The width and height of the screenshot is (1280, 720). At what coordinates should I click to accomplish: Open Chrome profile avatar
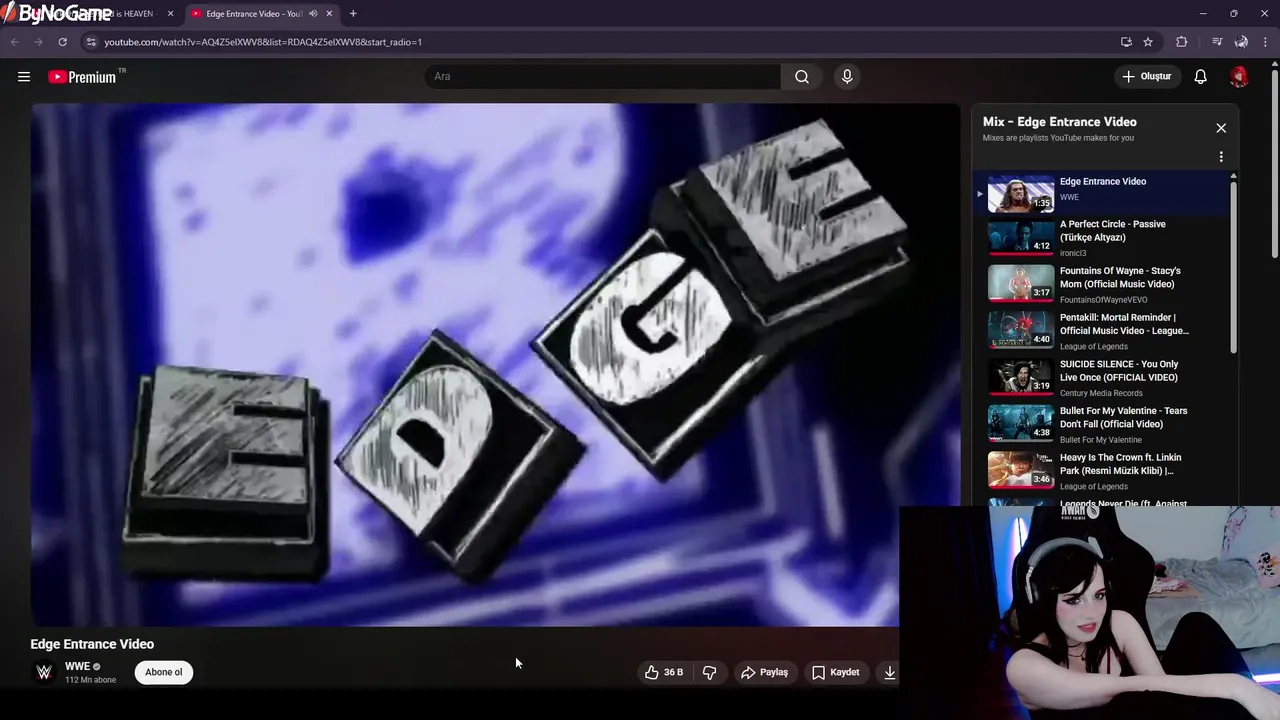tap(1241, 42)
